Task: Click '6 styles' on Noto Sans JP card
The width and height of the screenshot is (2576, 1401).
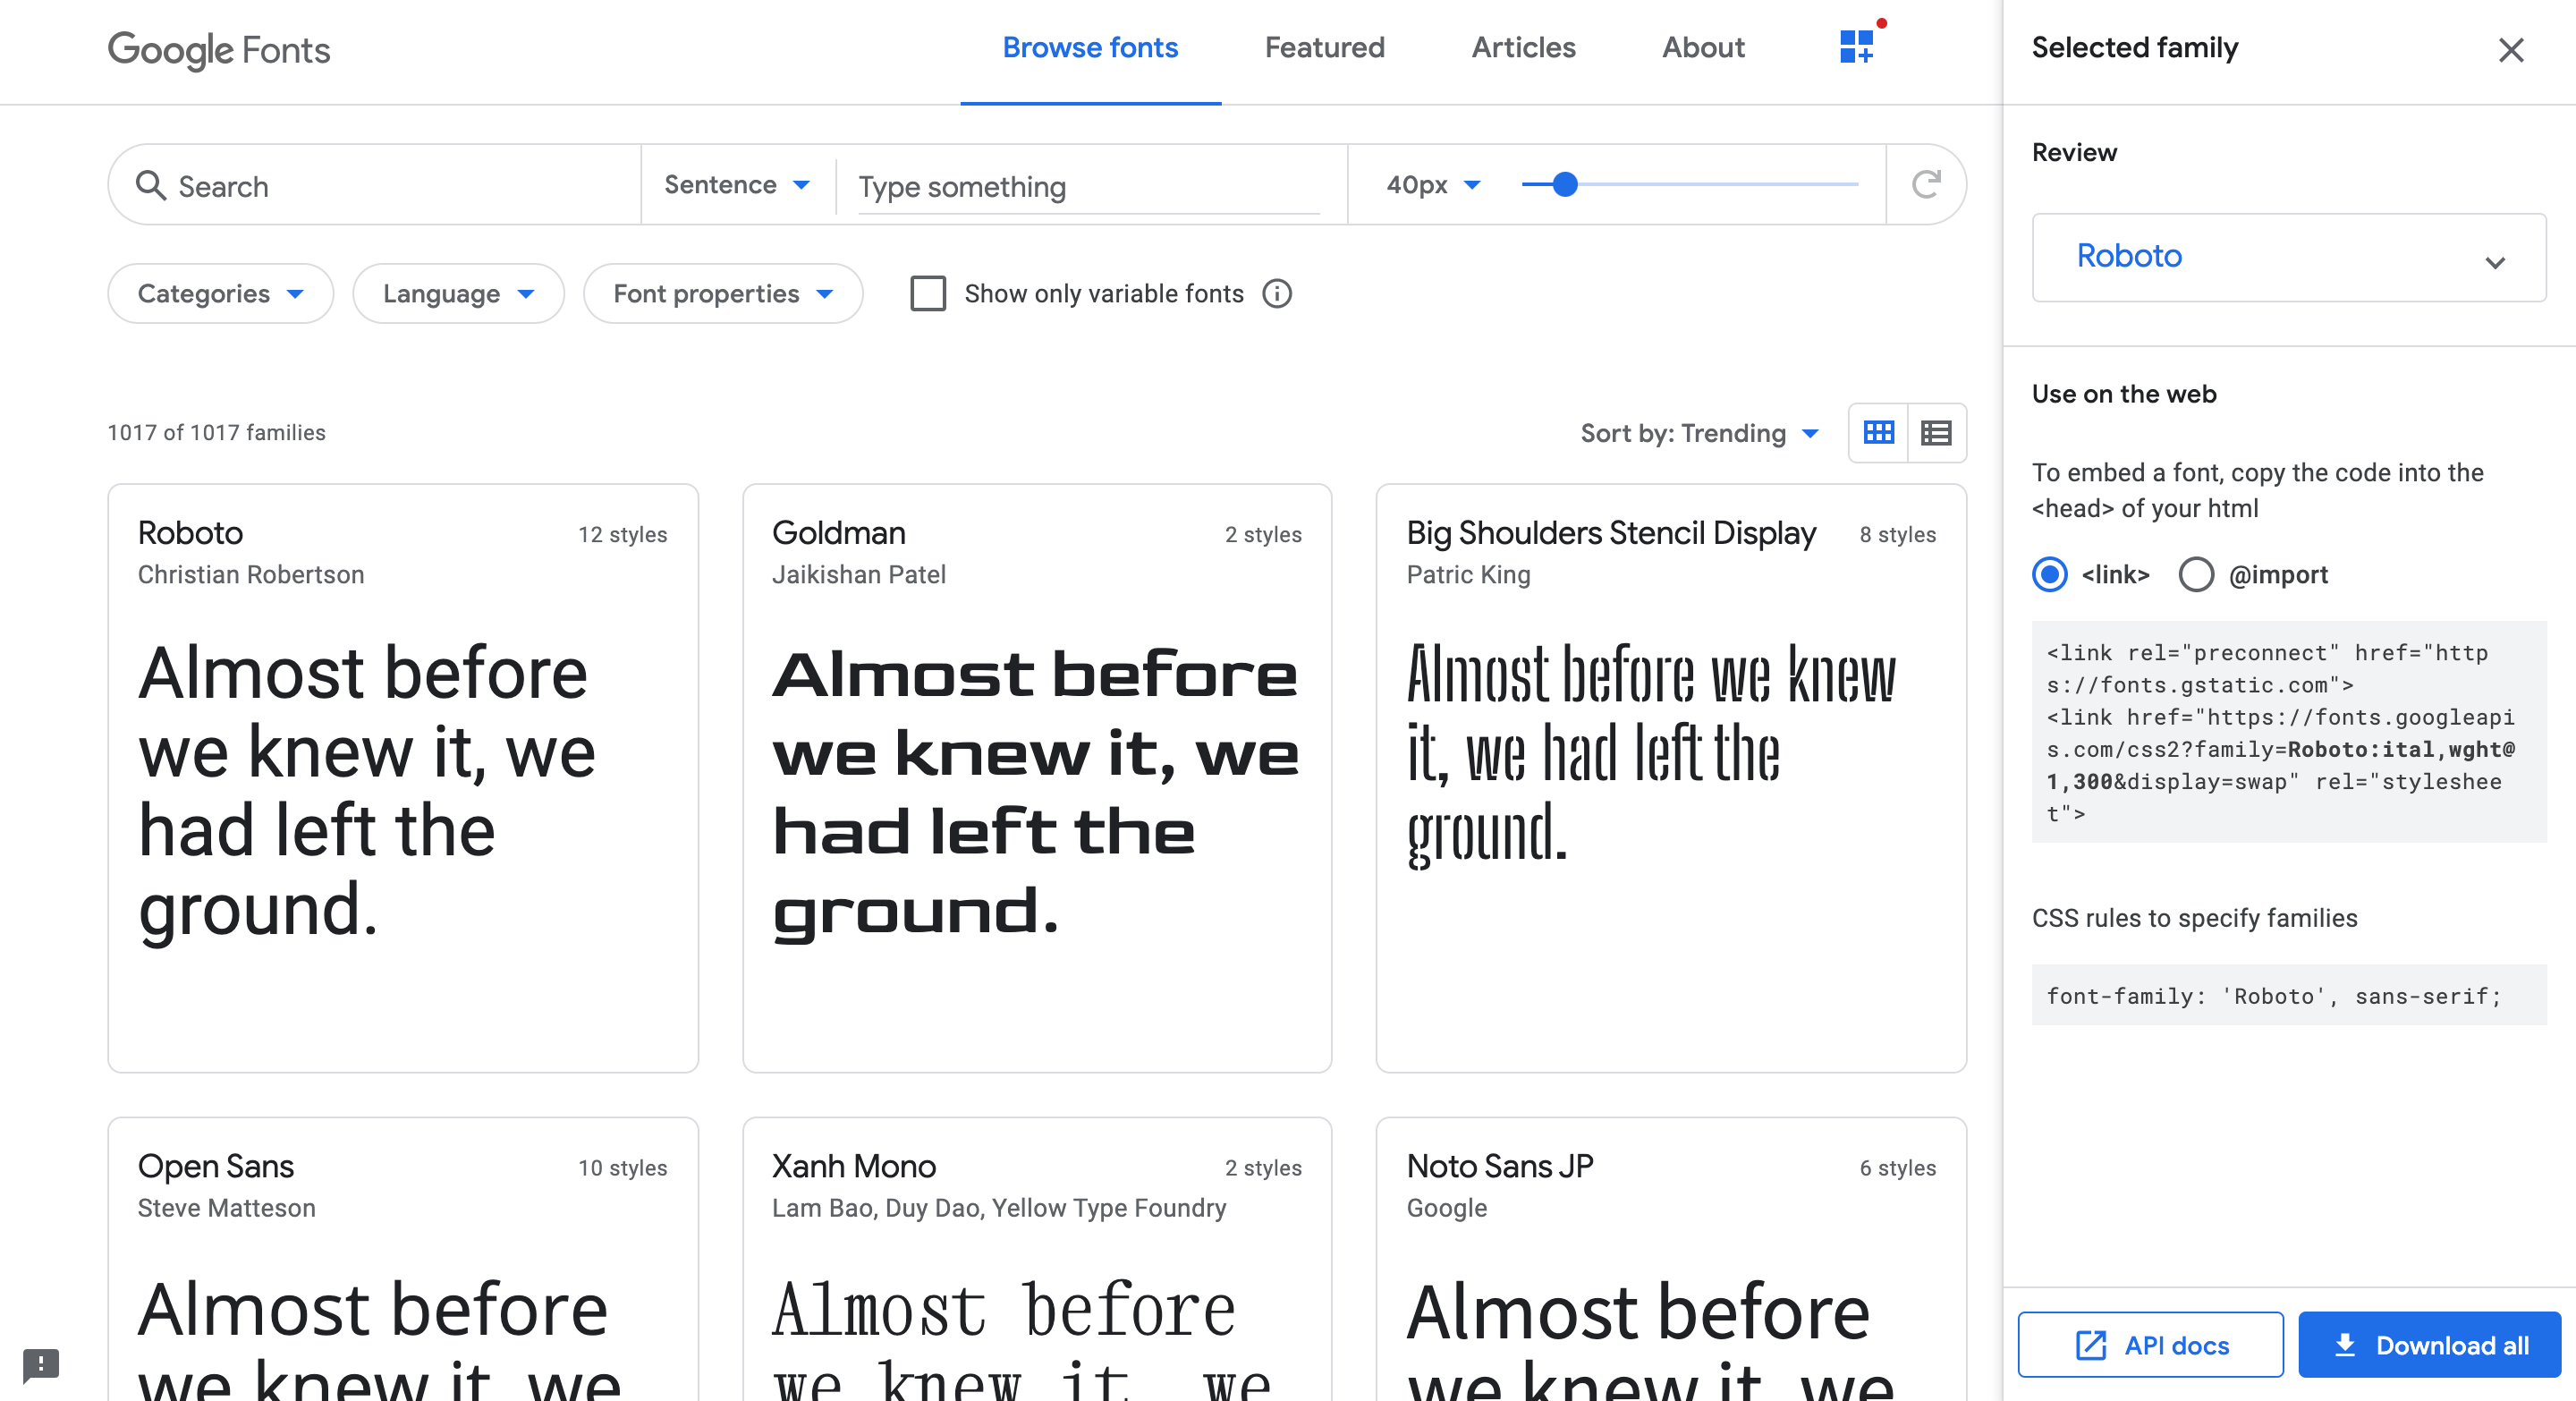Action: [x=1897, y=1167]
